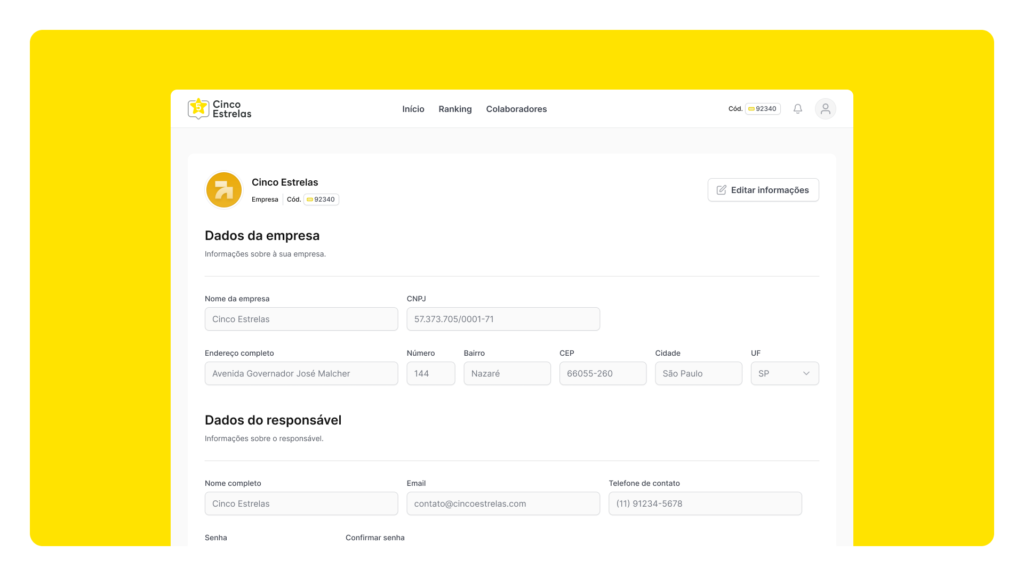The width and height of the screenshot is (1024, 576).
Task: Click into the CNPJ input field
Action: pyautogui.click(x=502, y=319)
